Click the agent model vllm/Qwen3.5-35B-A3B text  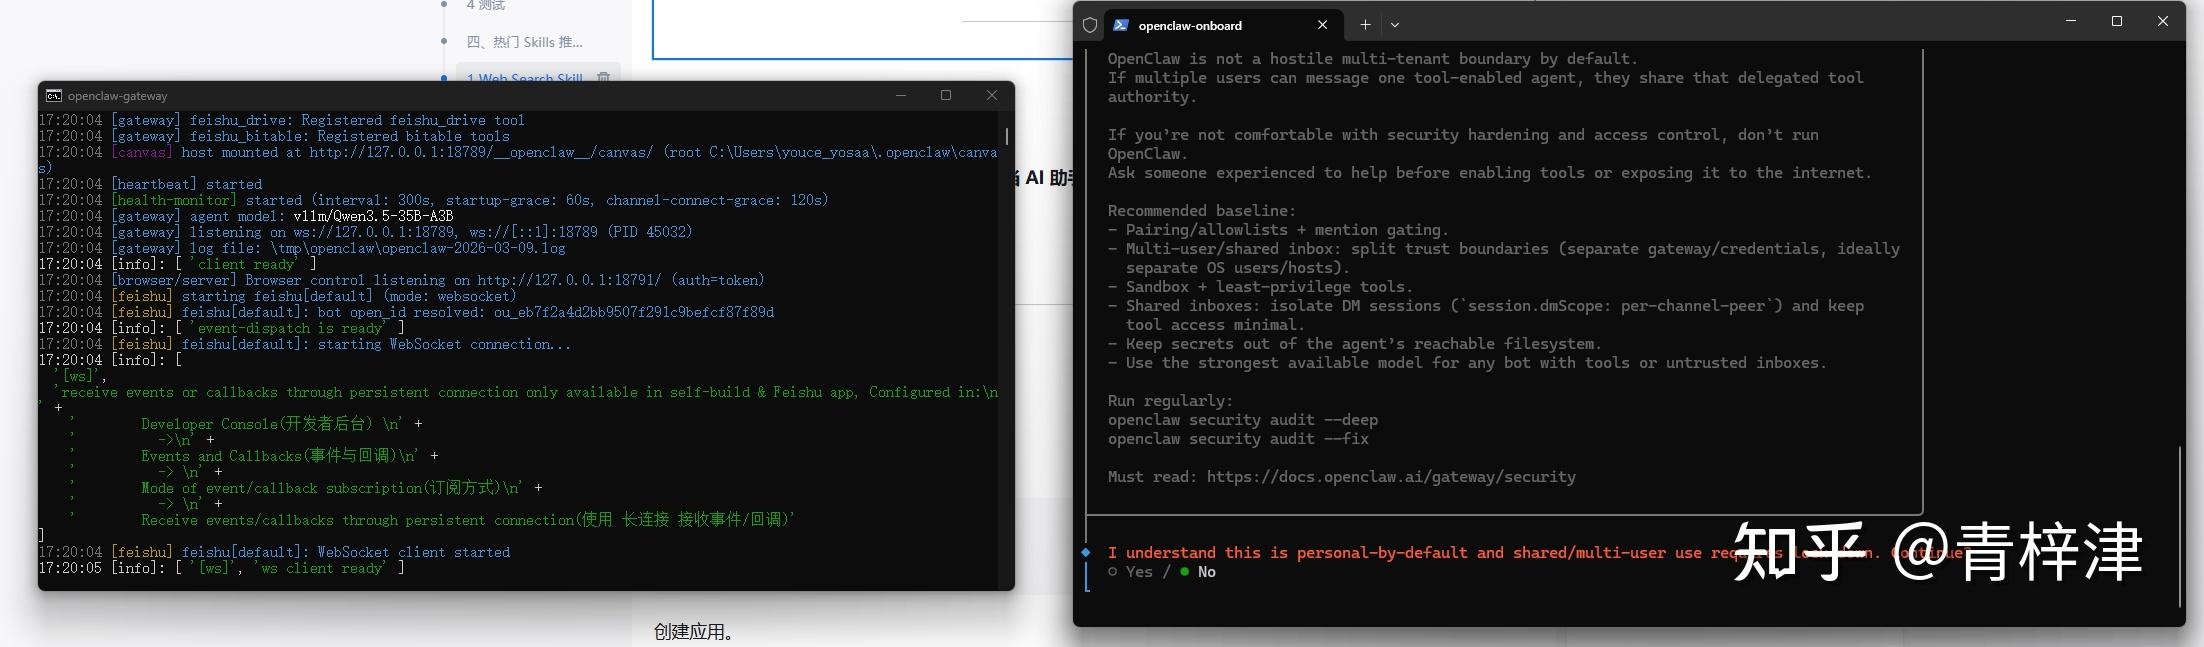click(373, 216)
